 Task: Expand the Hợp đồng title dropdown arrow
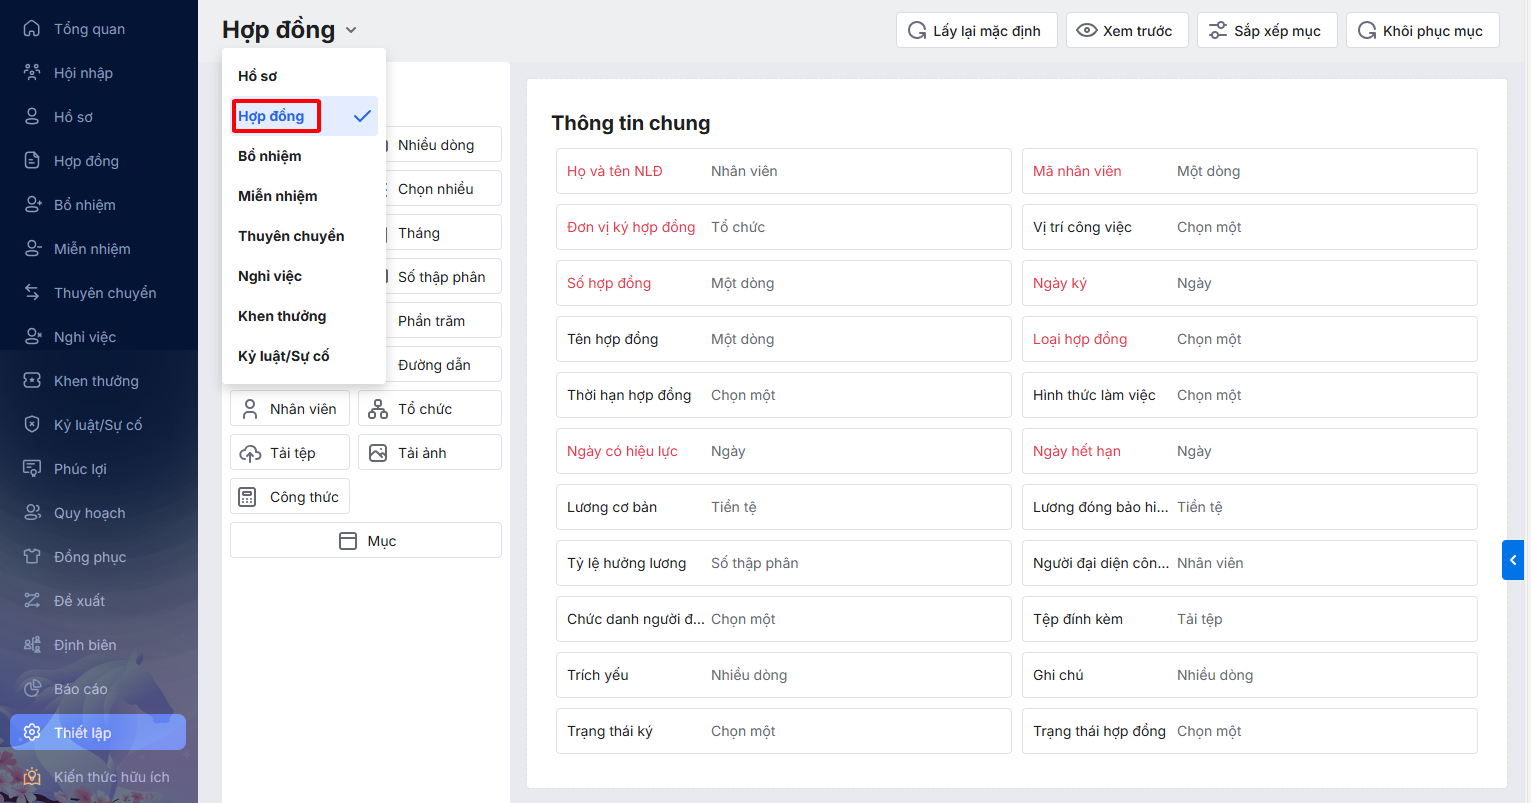pyautogui.click(x=351, y=31)
